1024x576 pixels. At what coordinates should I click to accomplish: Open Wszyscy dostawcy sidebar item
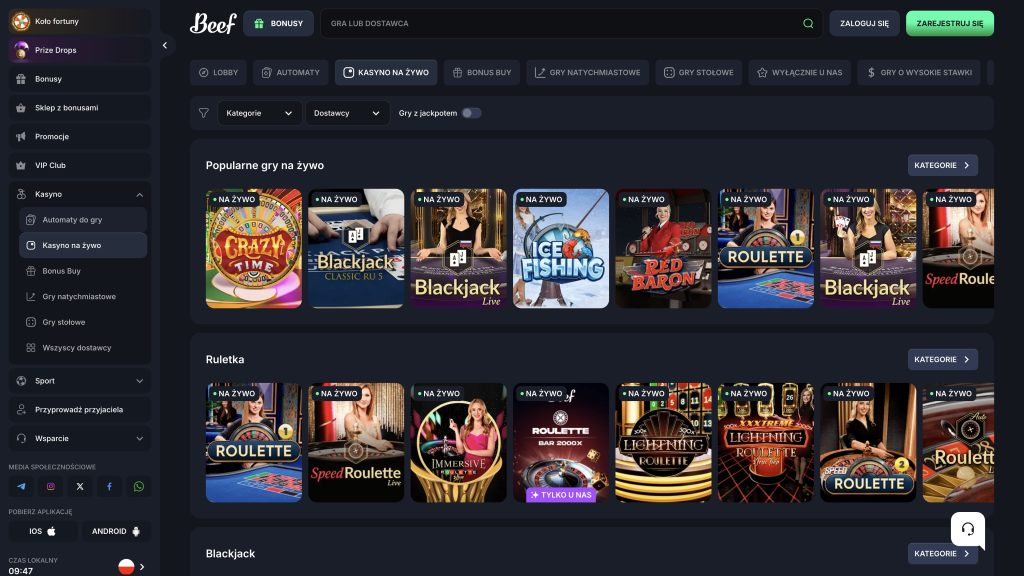tap(83, 347)
